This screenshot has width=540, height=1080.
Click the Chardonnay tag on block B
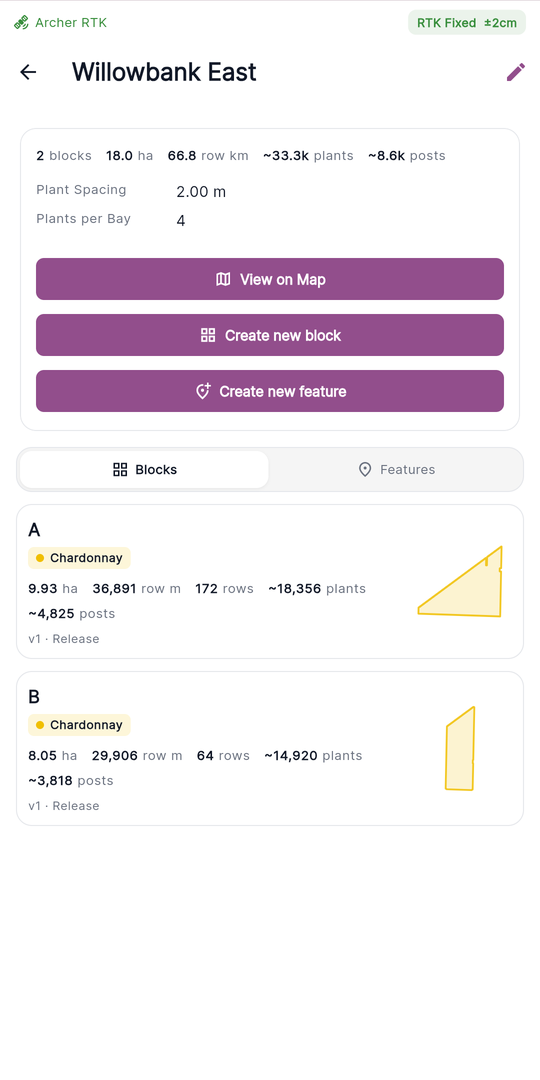[x=79, y=725]
